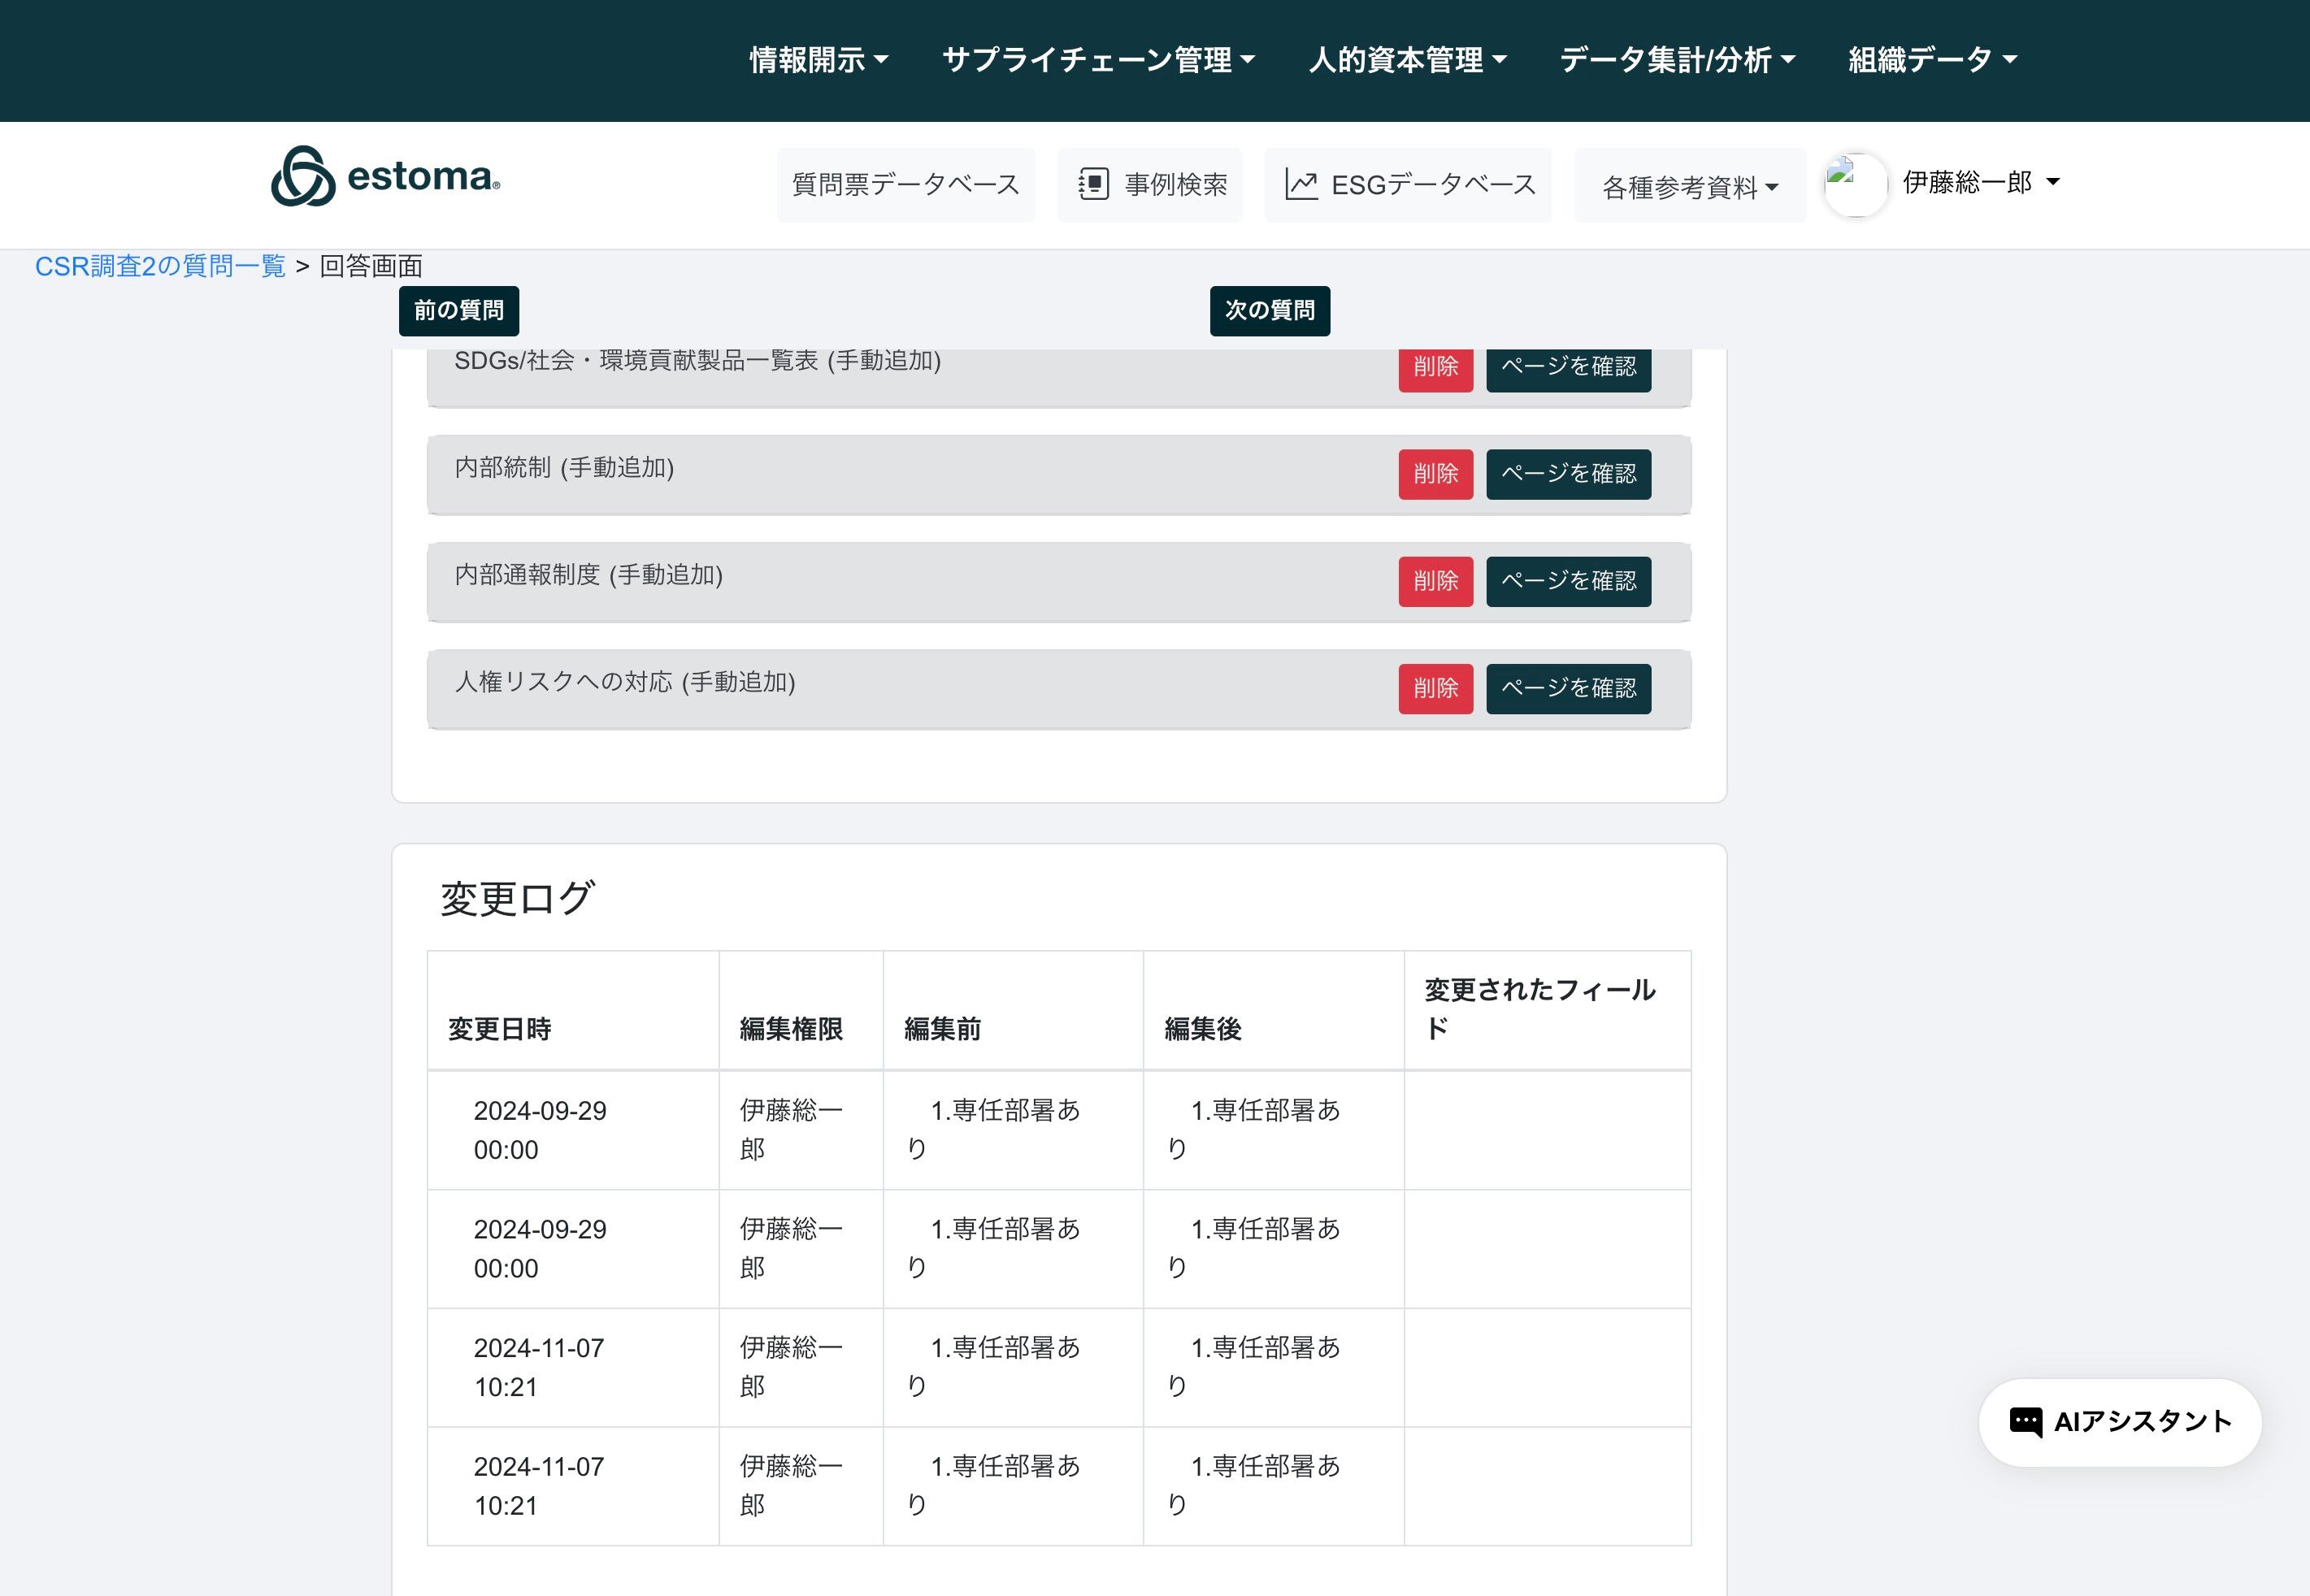
Task: Go to CSR調査2の質問一覧 breadcrumb link
Action: pyautogui.click(x=160, y=266)
